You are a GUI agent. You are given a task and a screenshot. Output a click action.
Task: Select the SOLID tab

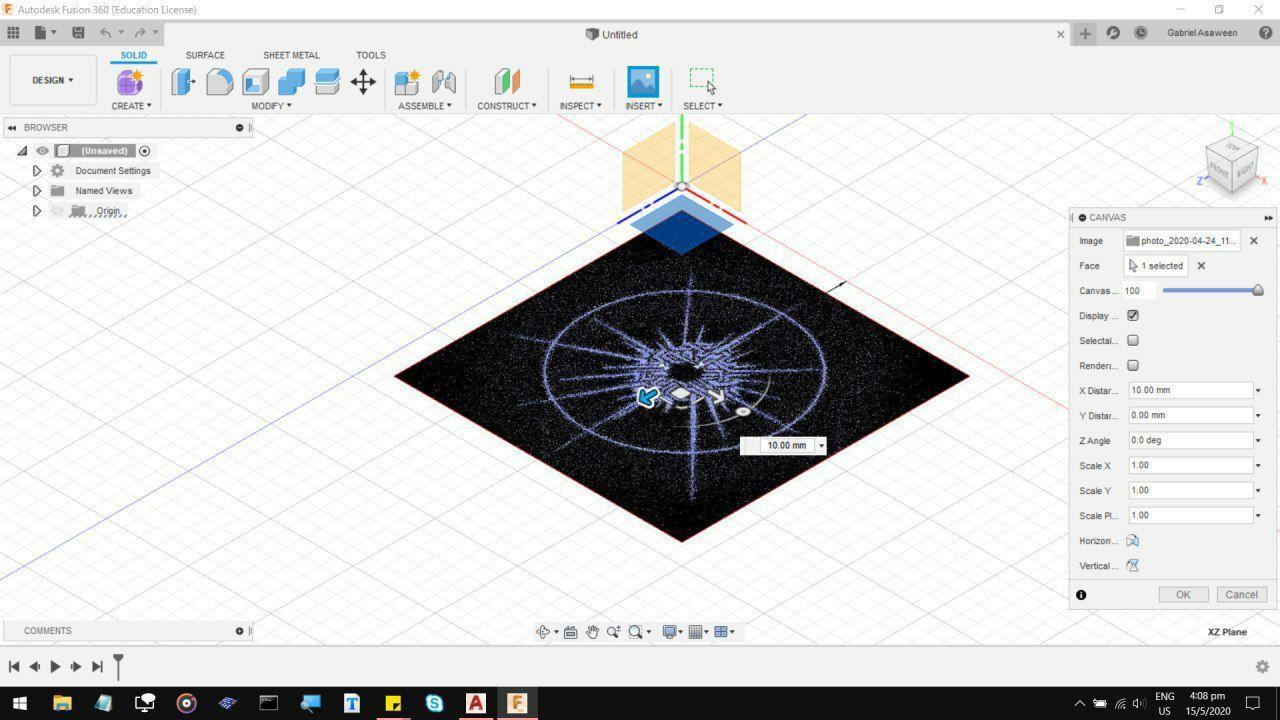coord(133,55)
